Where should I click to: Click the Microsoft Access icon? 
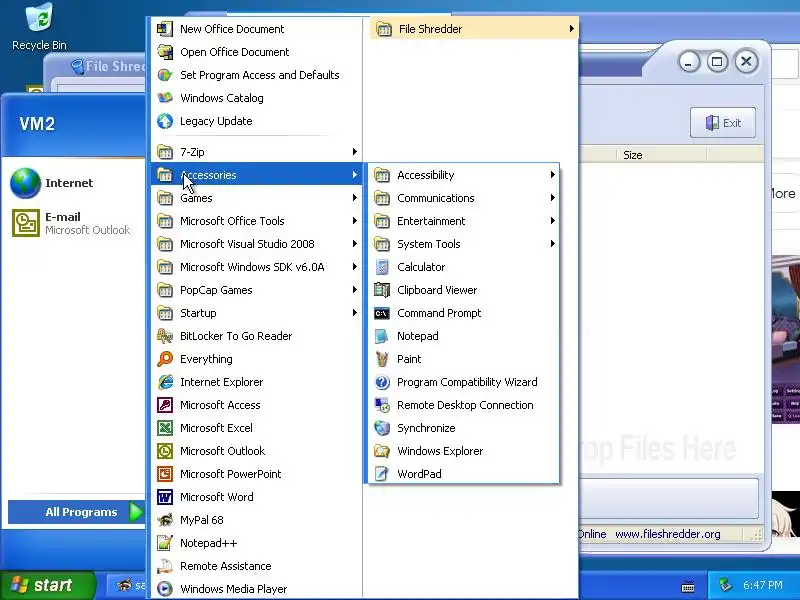pos(165,405)
